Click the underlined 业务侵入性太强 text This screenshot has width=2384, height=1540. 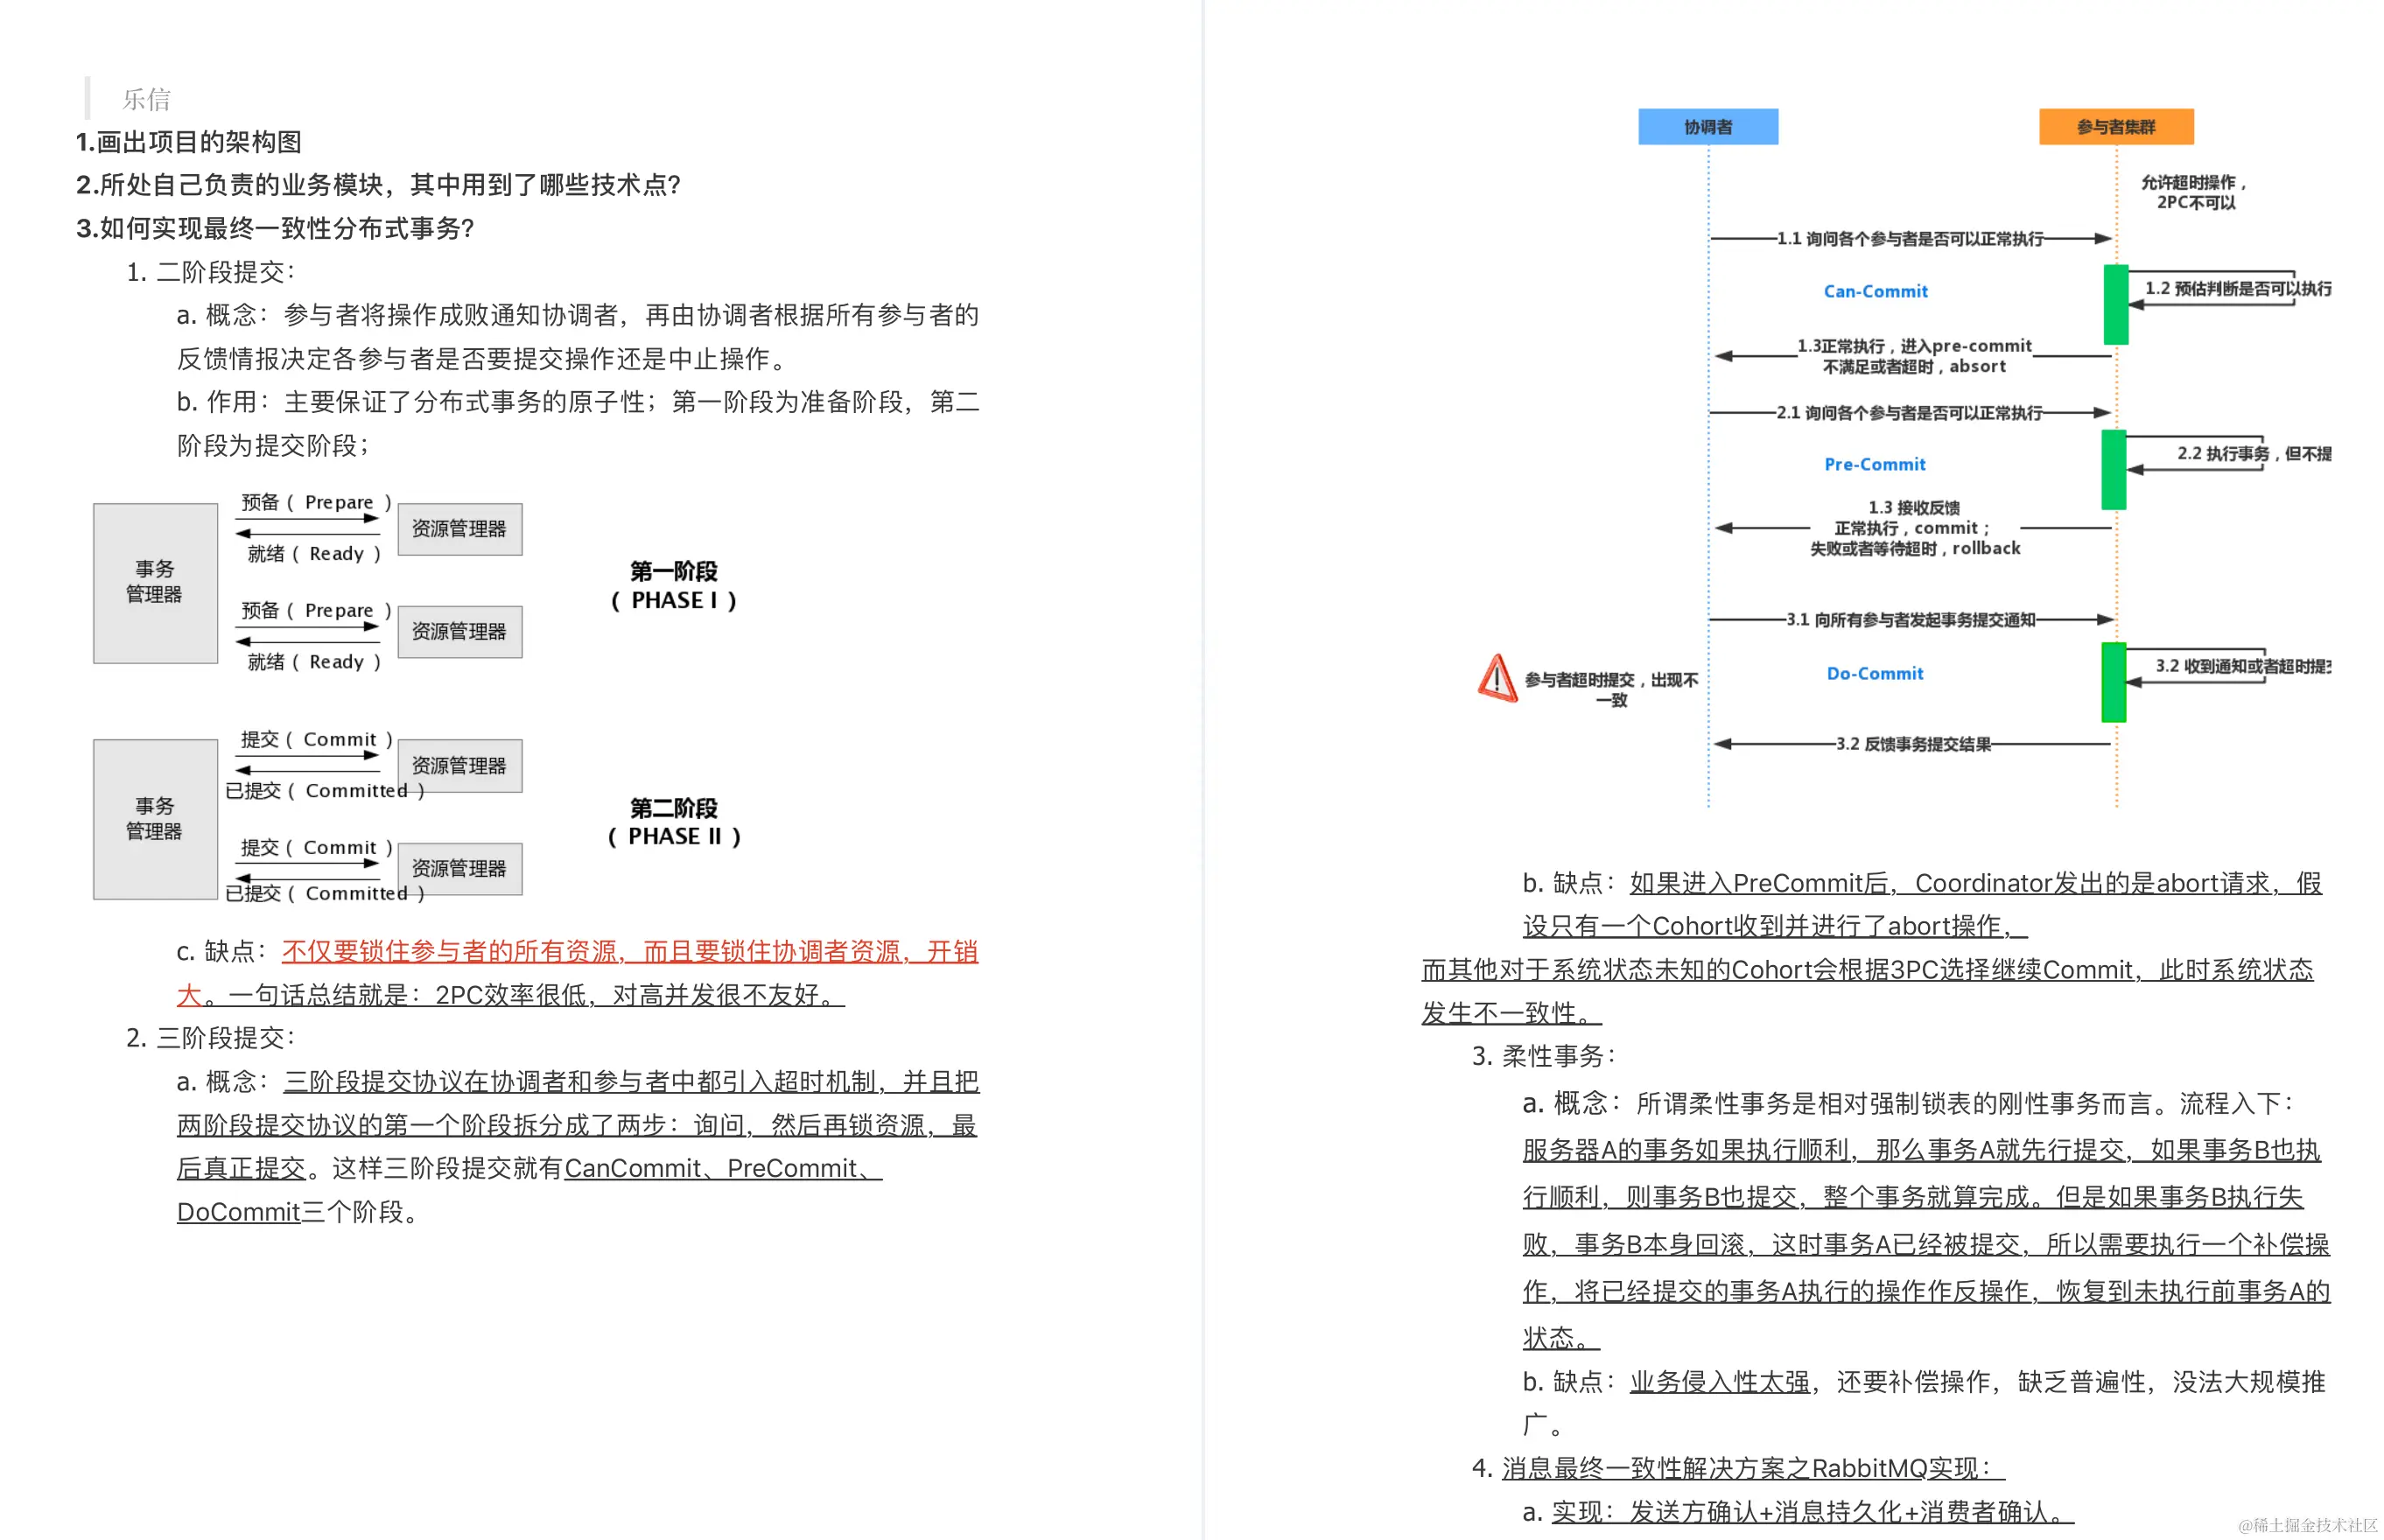click(1719, 1382)
